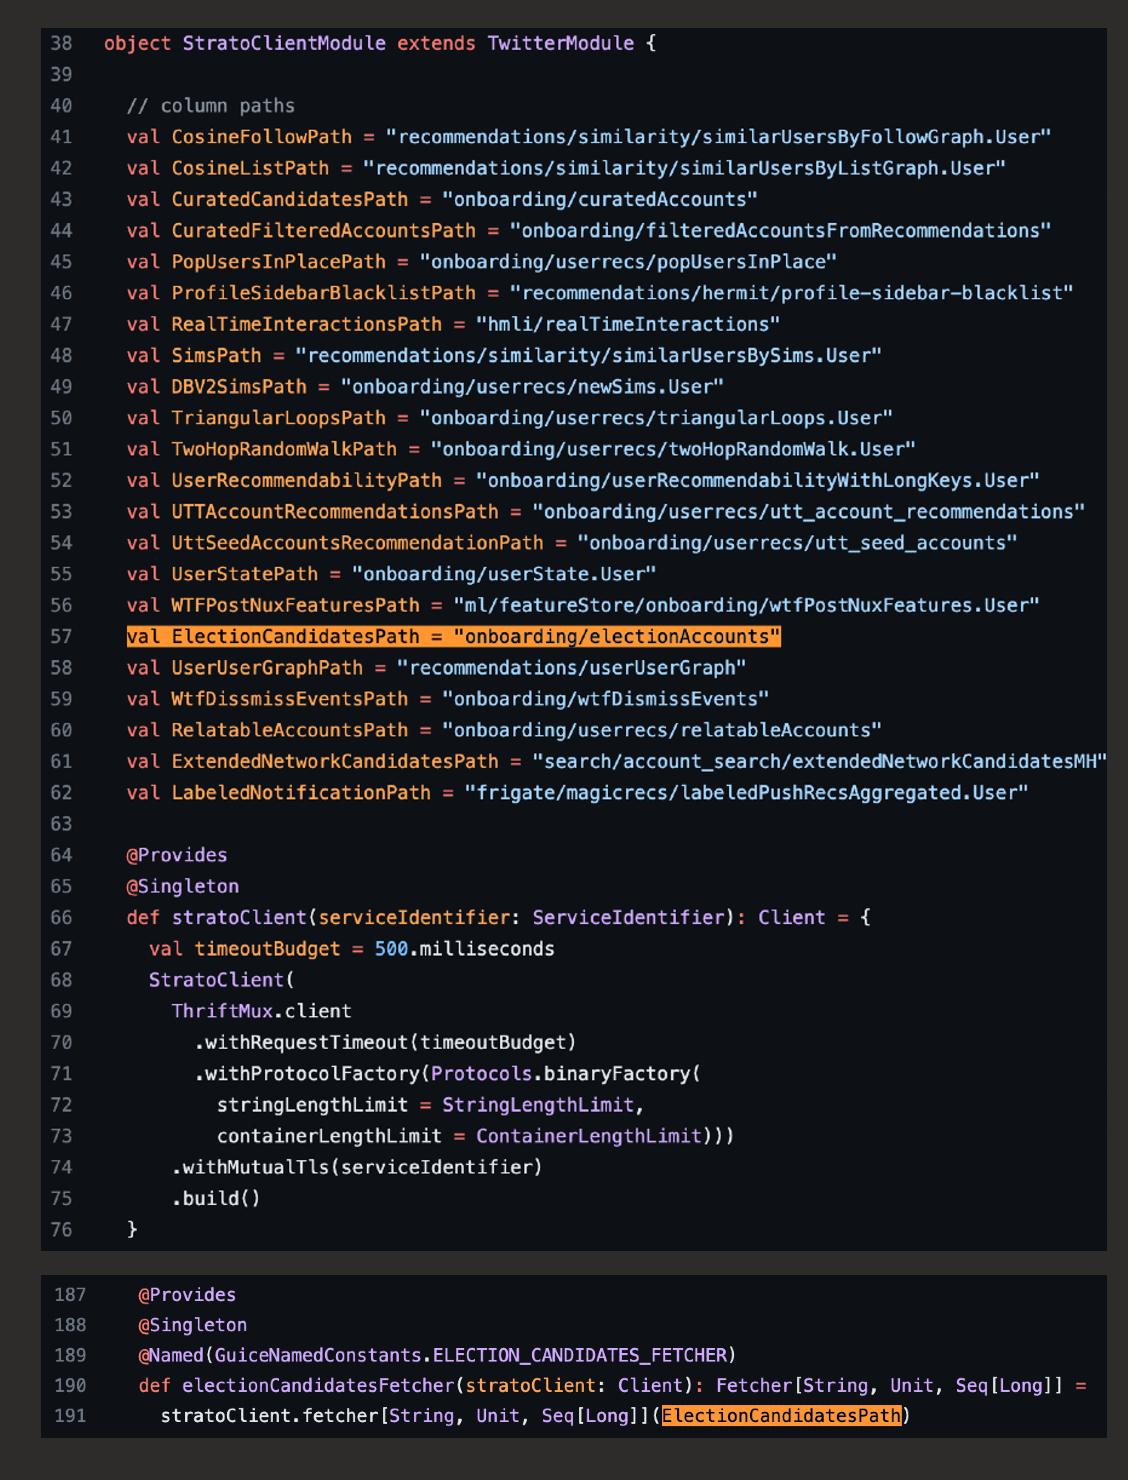This screenshot has width=1128, height=1480.
Task: Click line number 38 in the gutter
Action: pyautogui.click(x=61, y=43)
